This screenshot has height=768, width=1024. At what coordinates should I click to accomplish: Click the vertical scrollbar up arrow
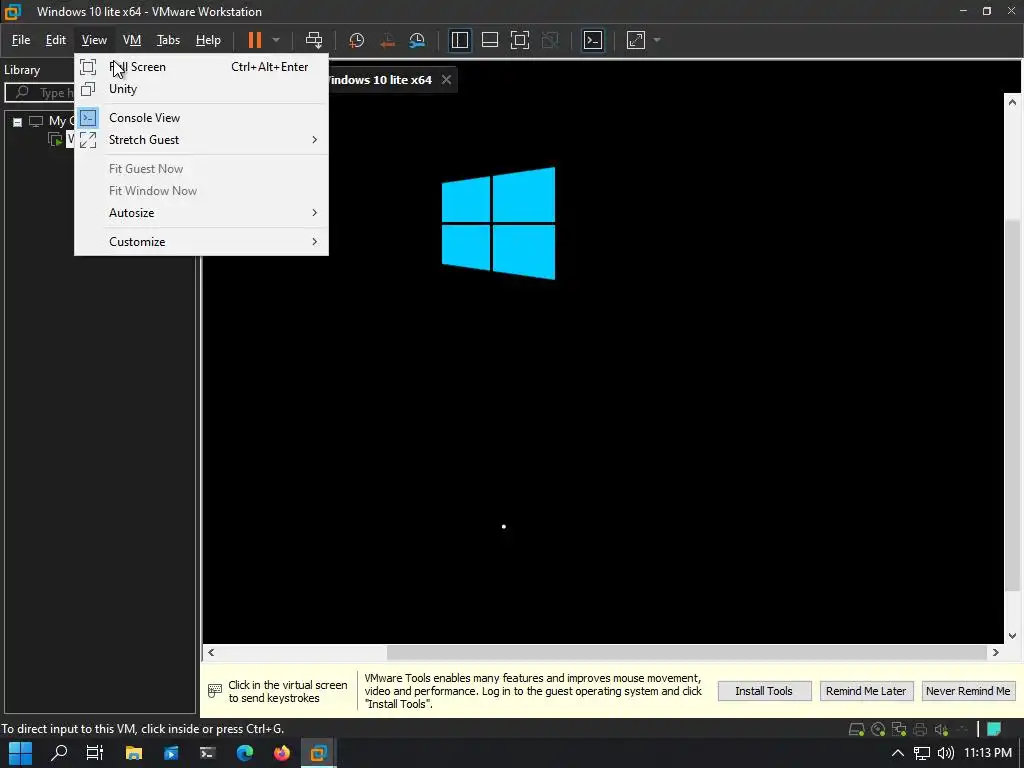click(1012, 102)
